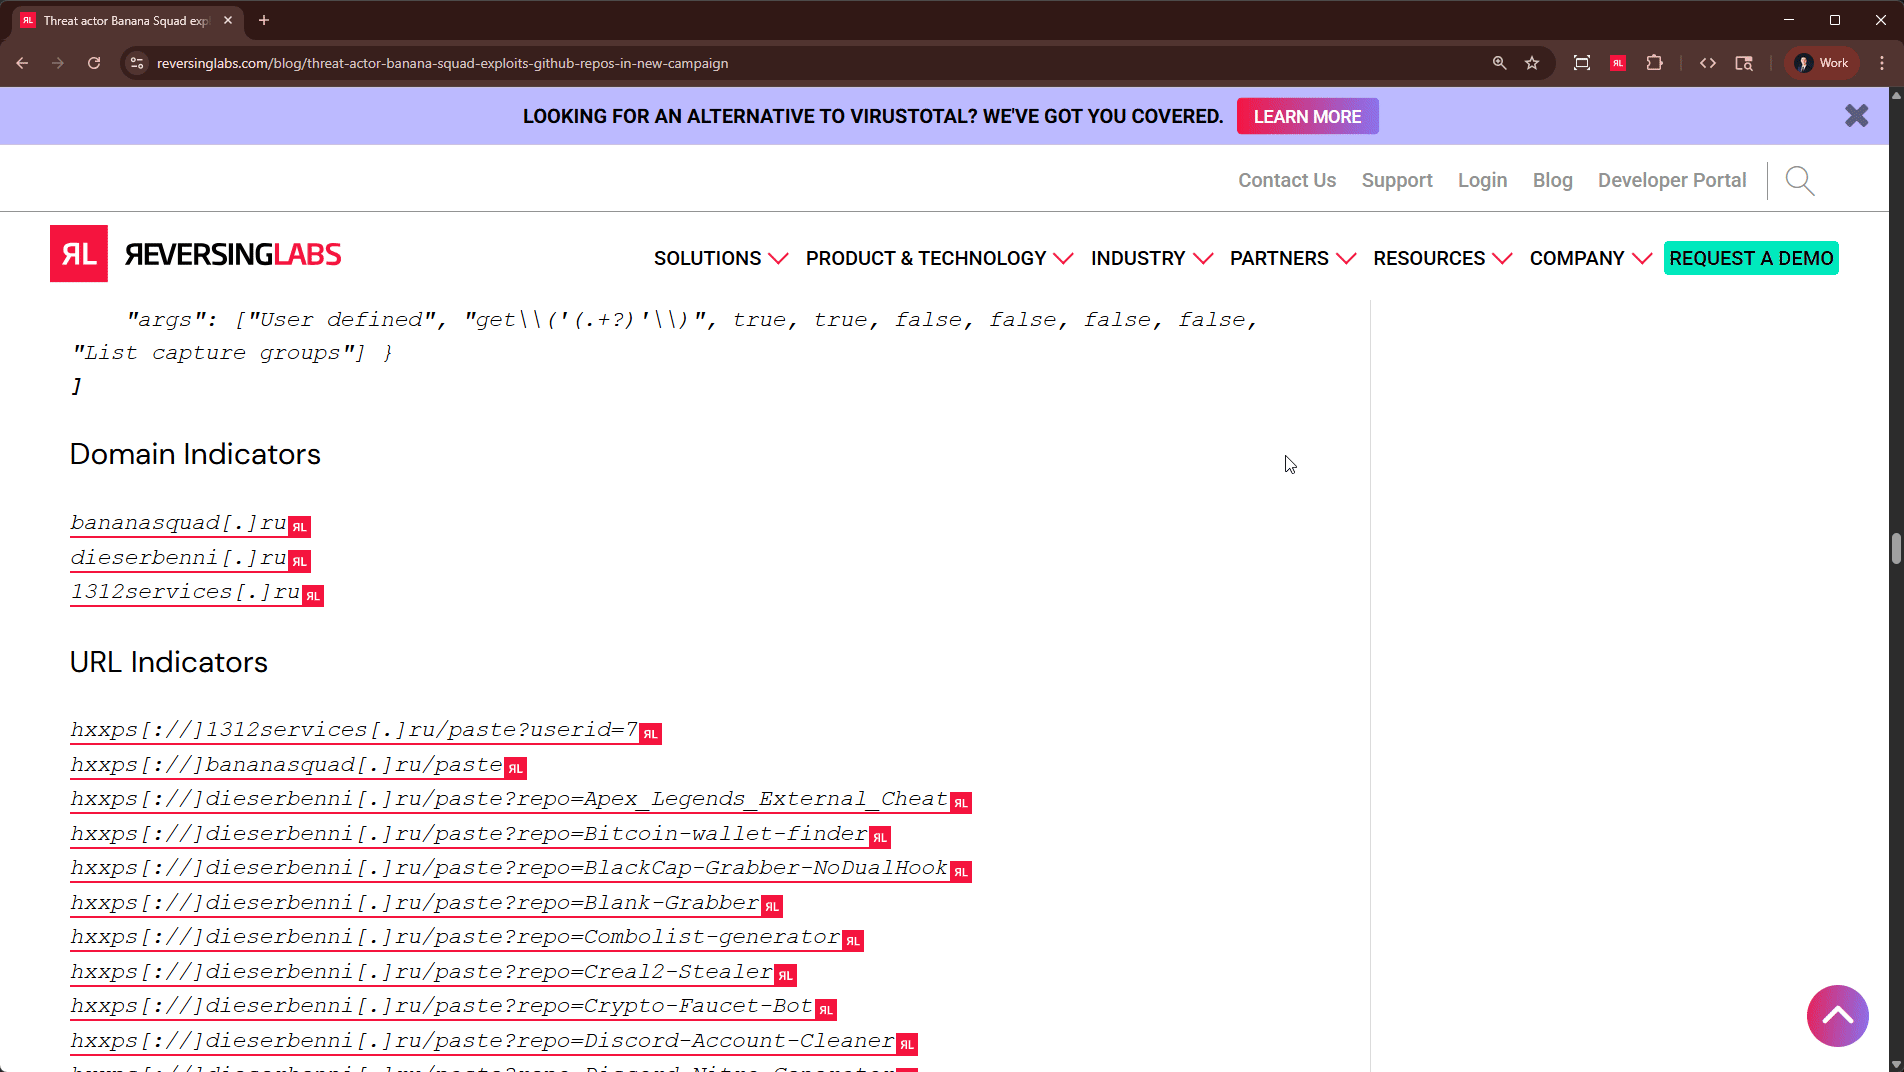This screenshot has width=1904, height=1072.
Task: Open Login link
Action: 1482,180
